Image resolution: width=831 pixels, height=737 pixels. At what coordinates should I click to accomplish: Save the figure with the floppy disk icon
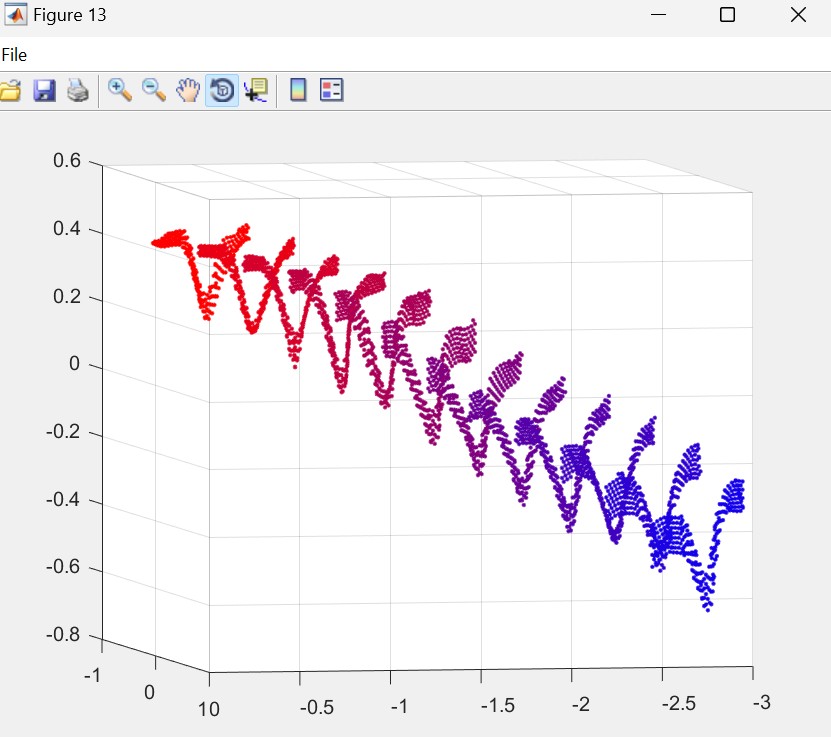click(44, 91)
